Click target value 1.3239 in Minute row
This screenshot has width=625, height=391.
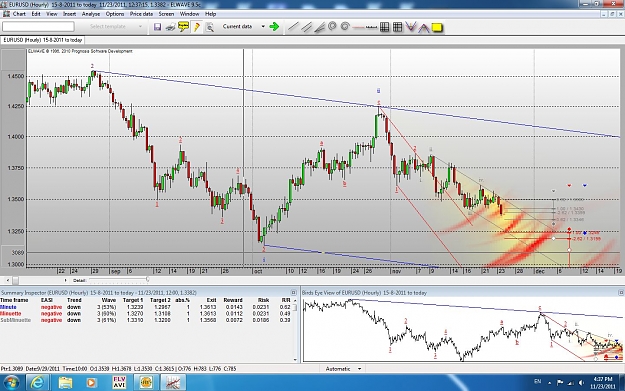point(135,307)
